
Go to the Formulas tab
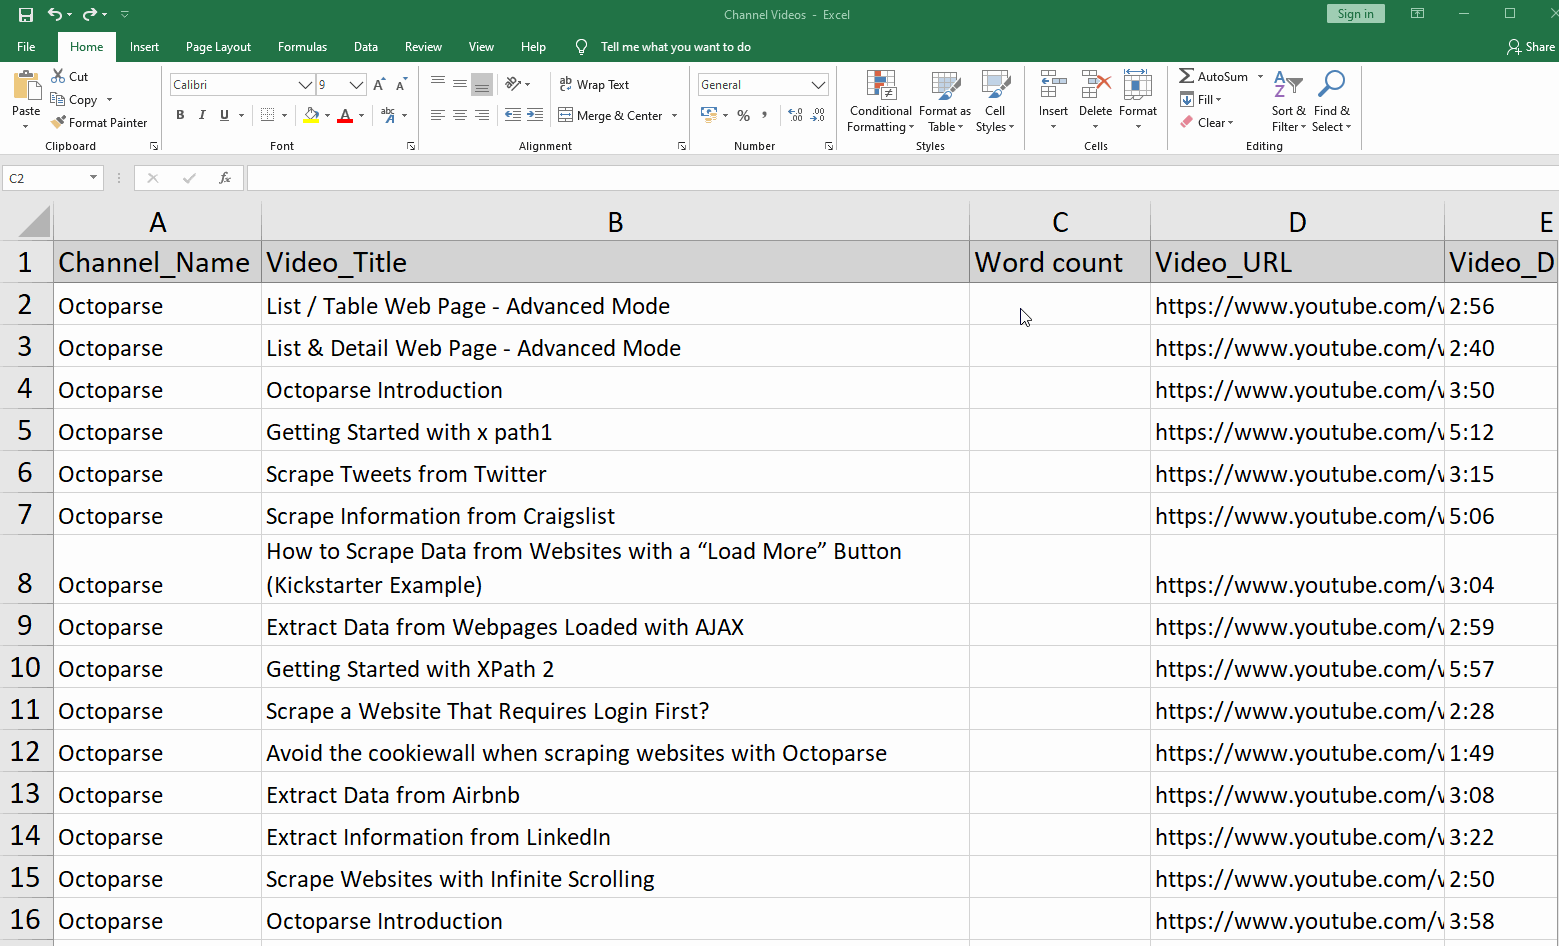[x=302, y=47]
